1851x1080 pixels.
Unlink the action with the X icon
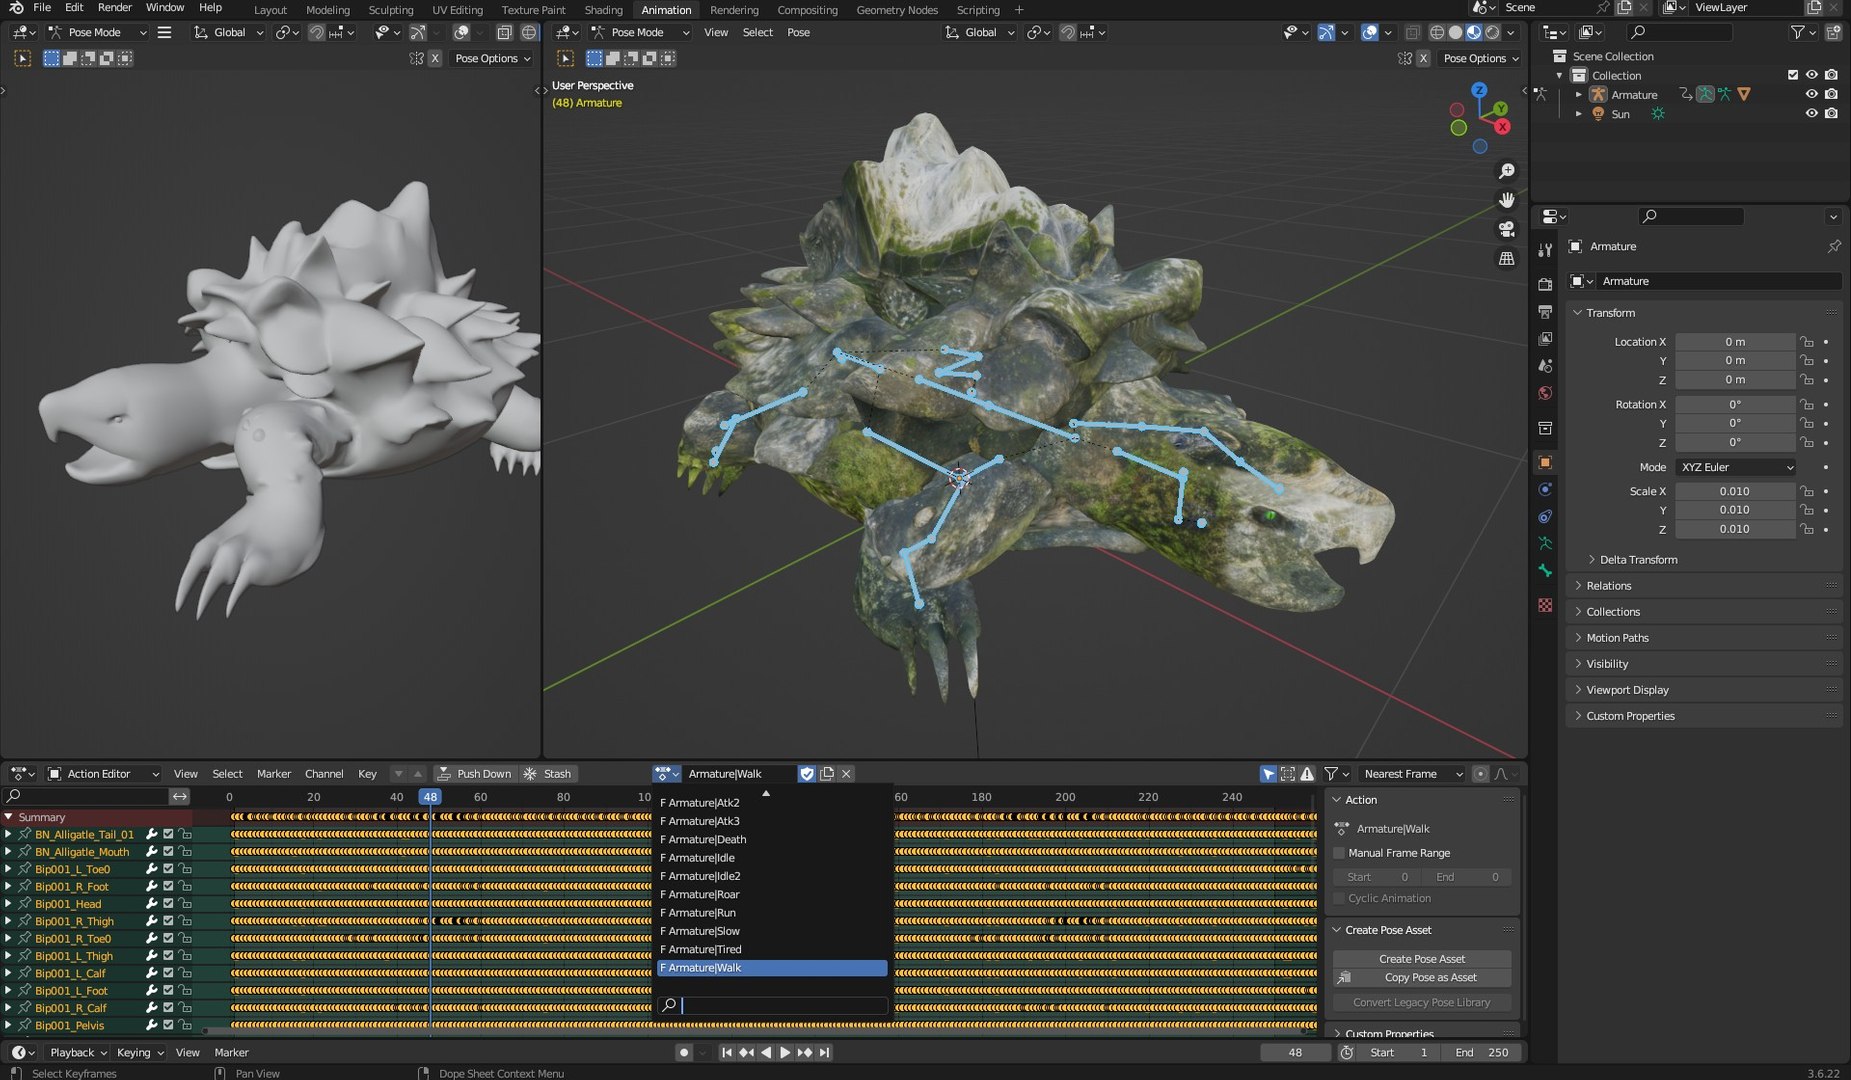pos(846,774)
